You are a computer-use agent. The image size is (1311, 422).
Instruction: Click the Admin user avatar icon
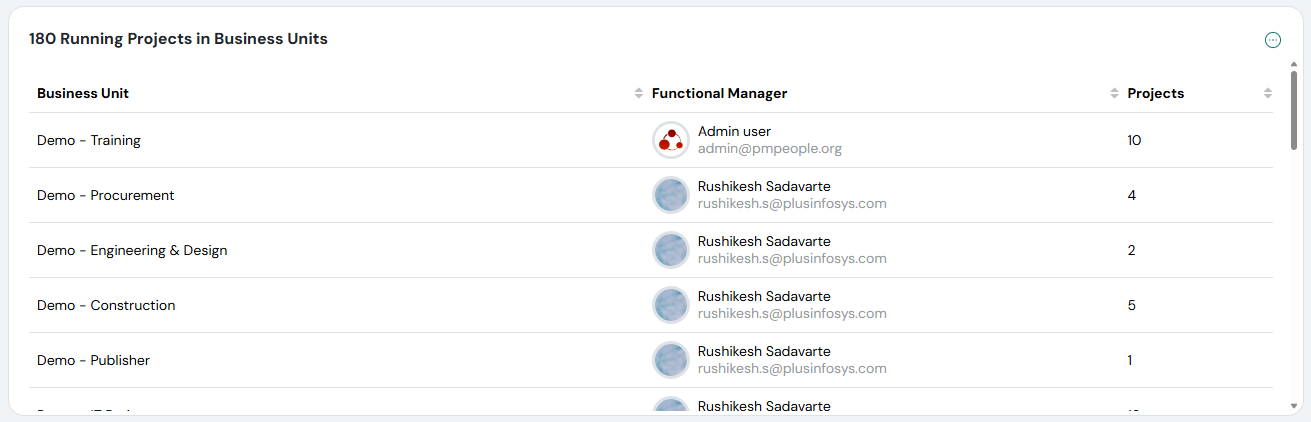tap(670, 140)
